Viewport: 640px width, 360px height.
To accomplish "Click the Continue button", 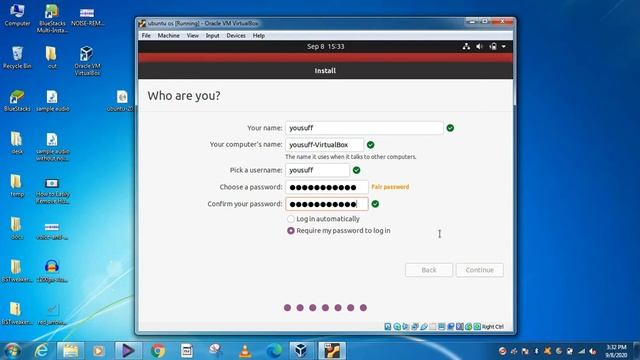I will 480,270.
